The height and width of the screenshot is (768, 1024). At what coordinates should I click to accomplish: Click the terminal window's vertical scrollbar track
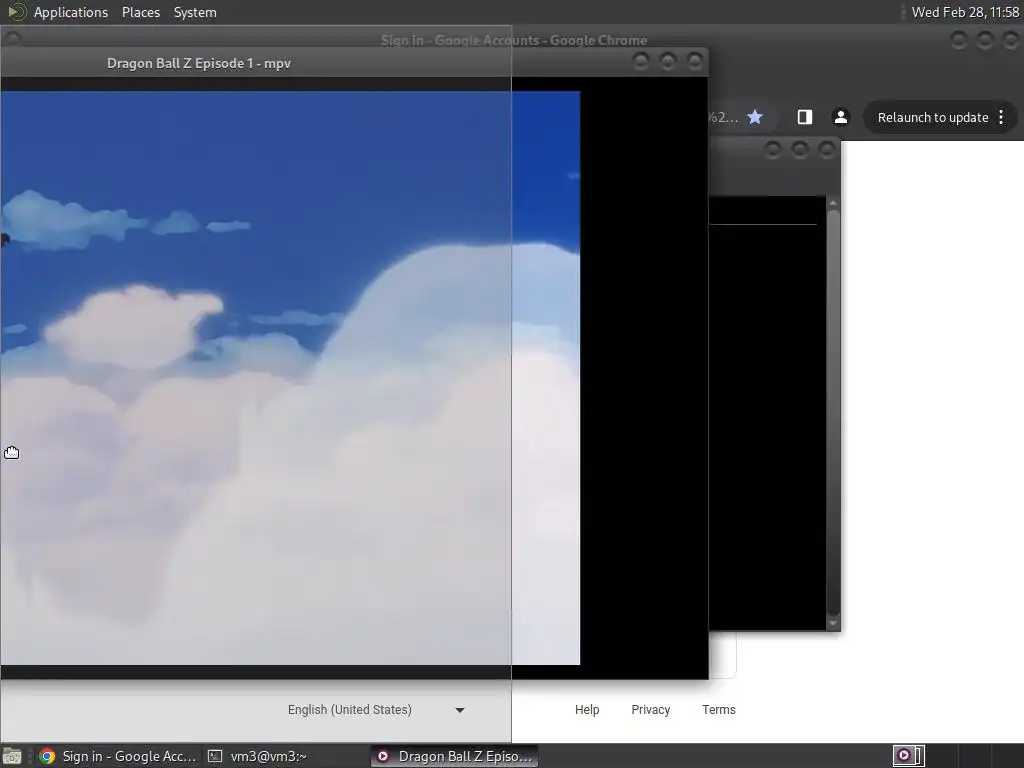point(833,413)
